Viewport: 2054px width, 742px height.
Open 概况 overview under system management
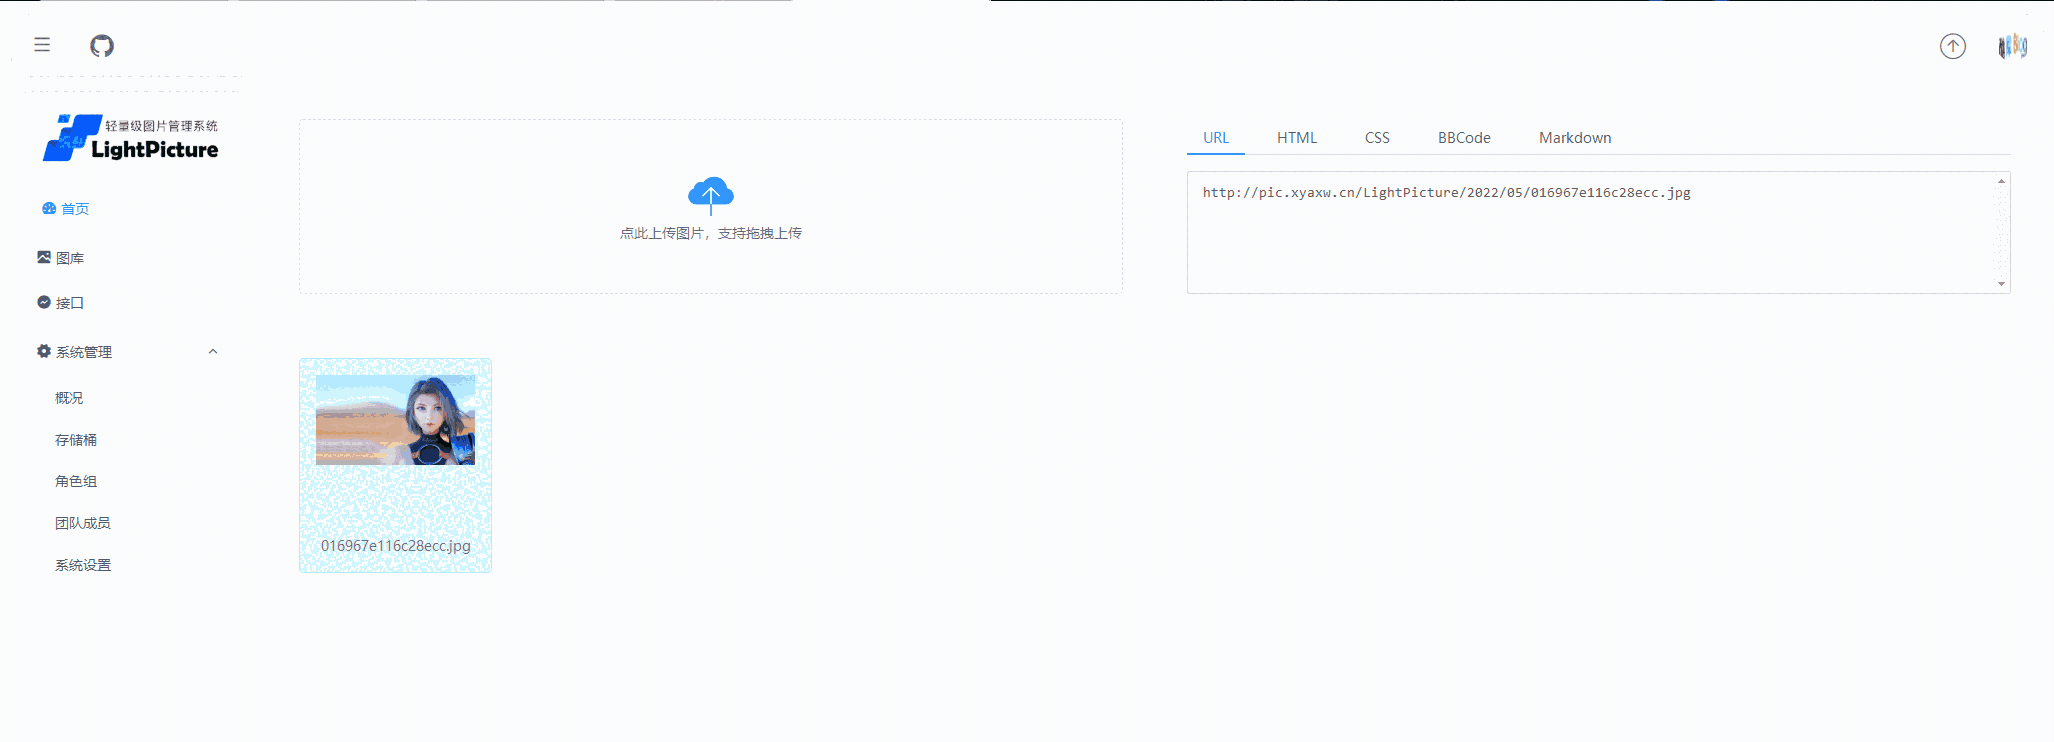(69, 398)
